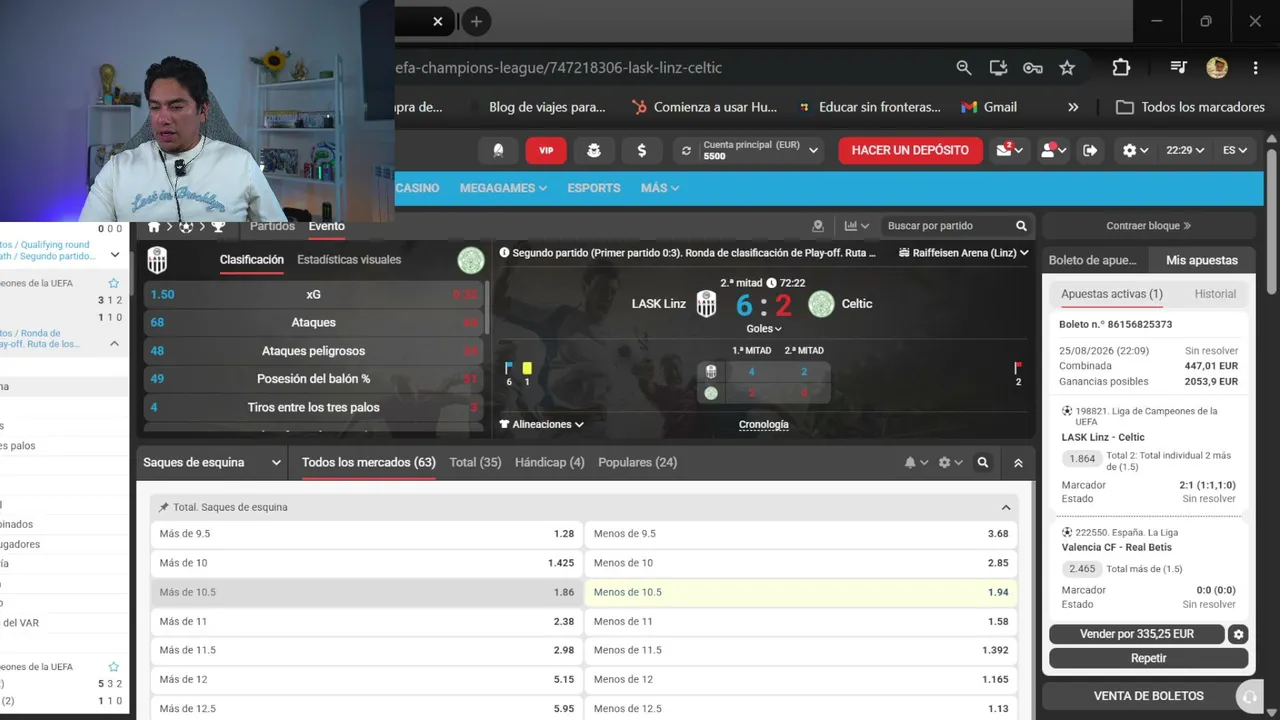Go to home via the house breadcrumb icon
This screenshot has width=1280, height=720.
[x=154, y=227]
